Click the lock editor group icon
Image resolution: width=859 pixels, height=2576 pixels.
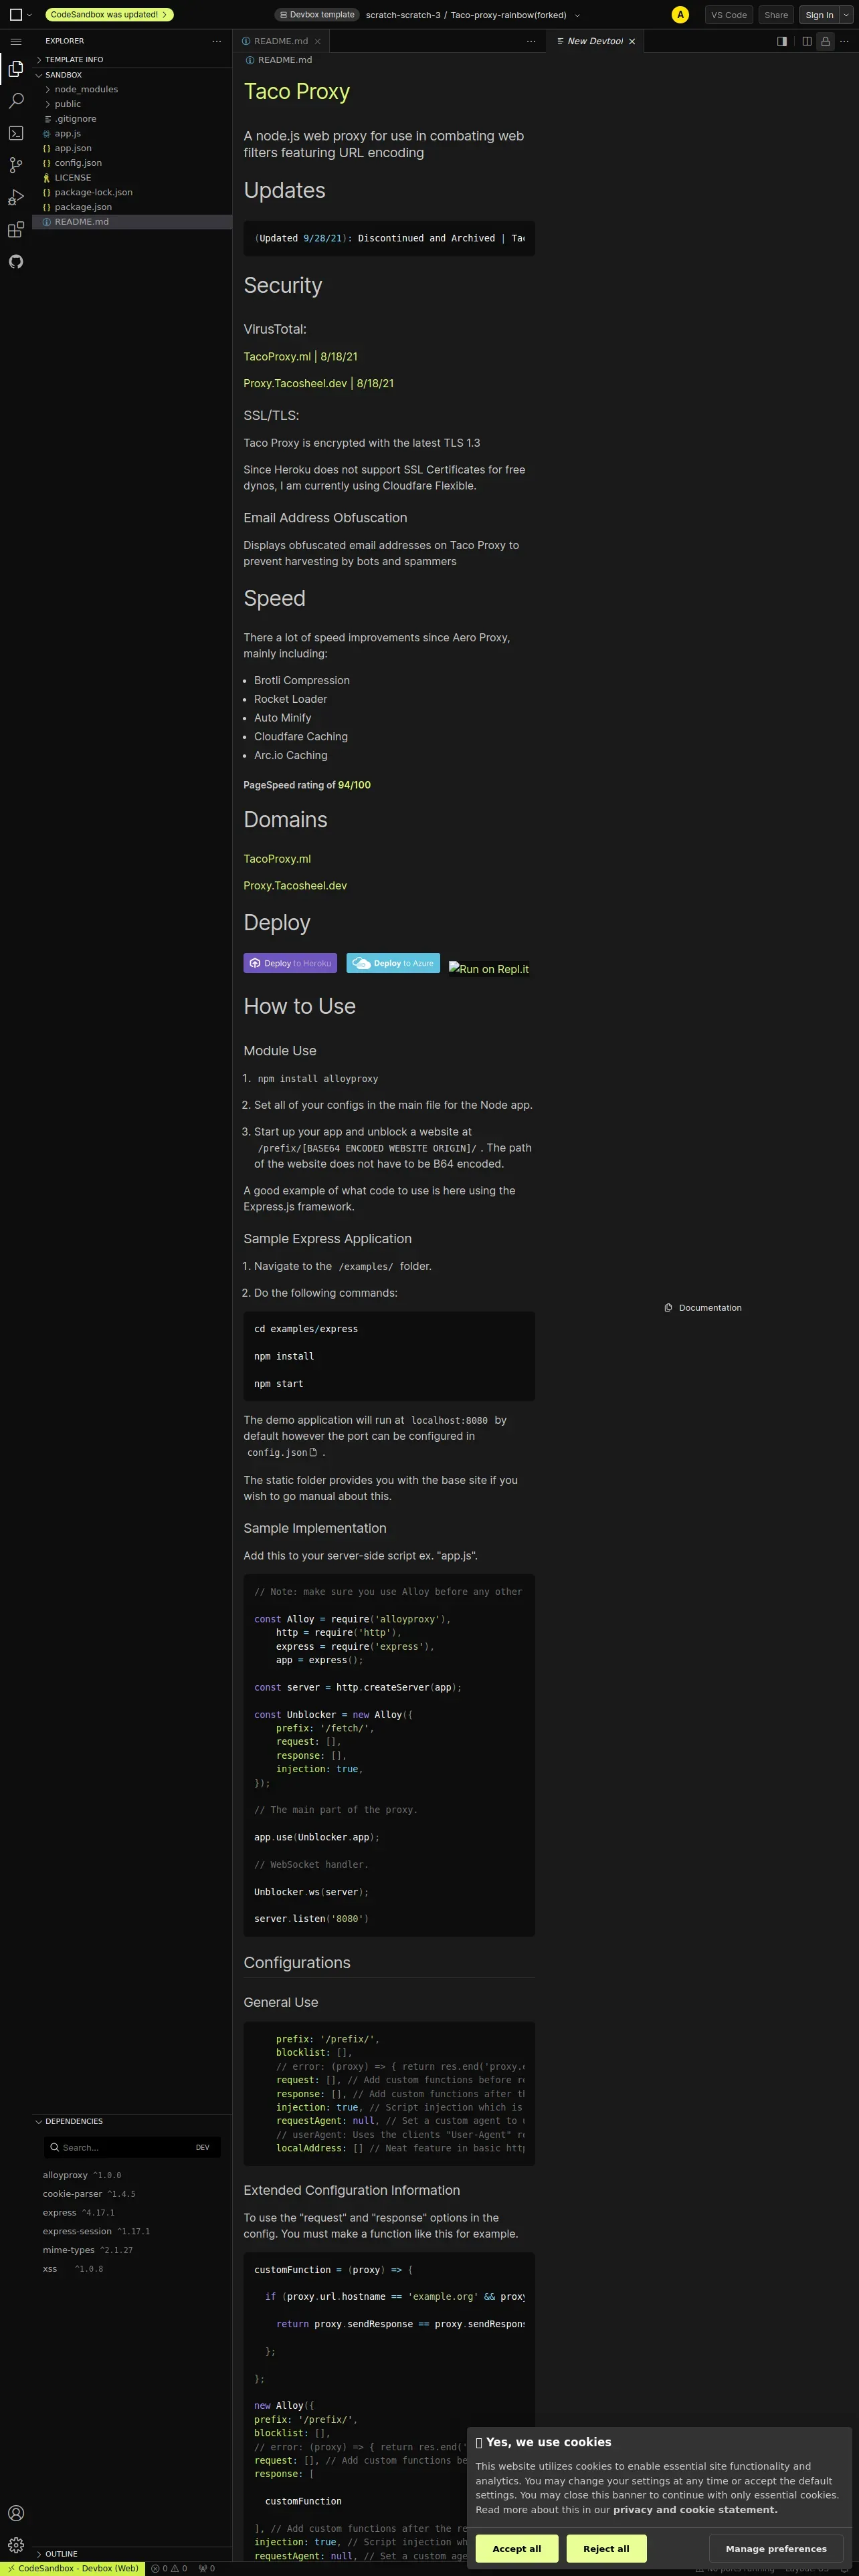tap(825, 41)
